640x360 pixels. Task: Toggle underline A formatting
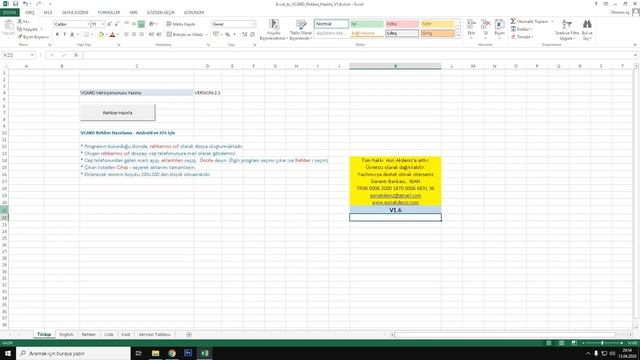72,35
